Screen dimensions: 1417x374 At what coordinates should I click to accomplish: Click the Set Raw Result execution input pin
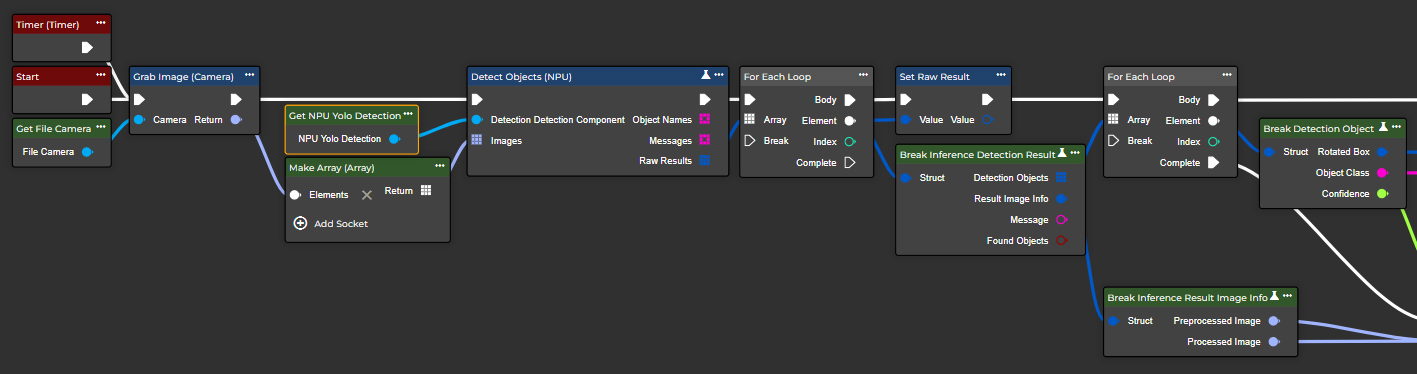click(906, 99)
